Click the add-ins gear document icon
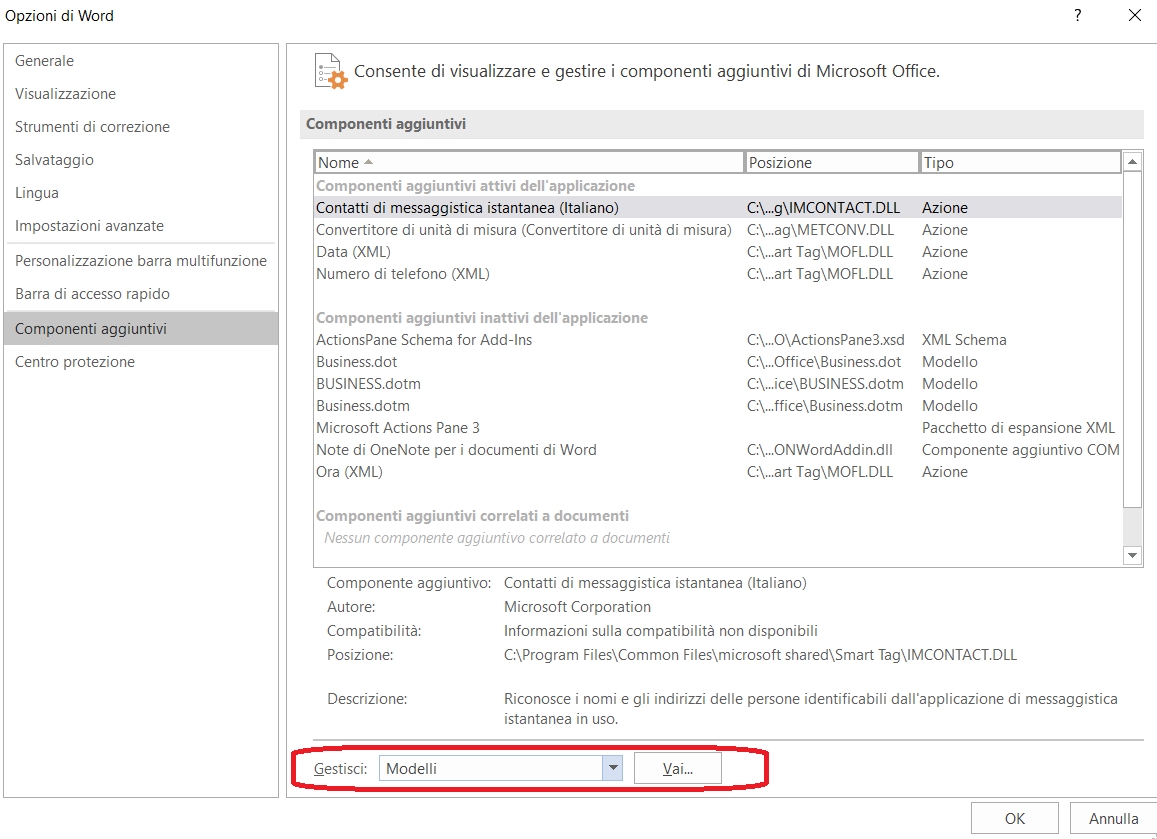The width and height of the screenshot is (1157, 839). coord(330,72)
